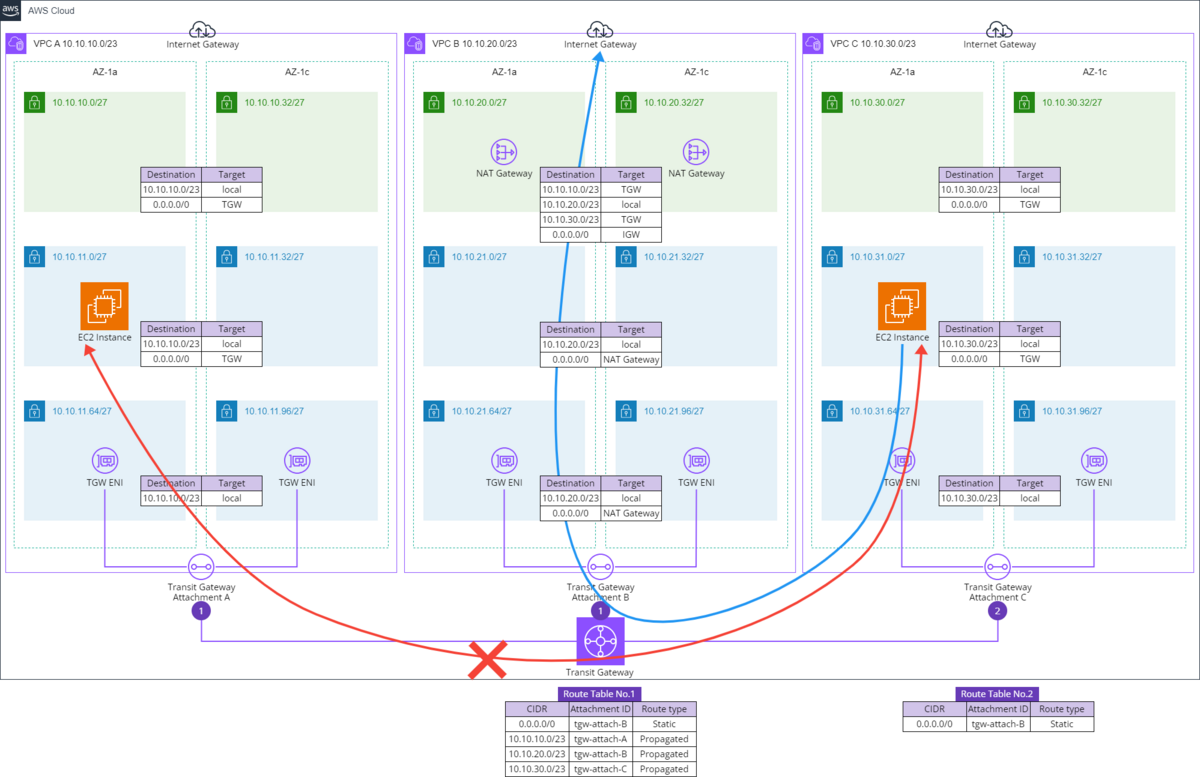The height and width of the screenshot is (777, 1200).
Task: Click 'Attachment ID' header in Route Table No.1
Action: point(600,709)
